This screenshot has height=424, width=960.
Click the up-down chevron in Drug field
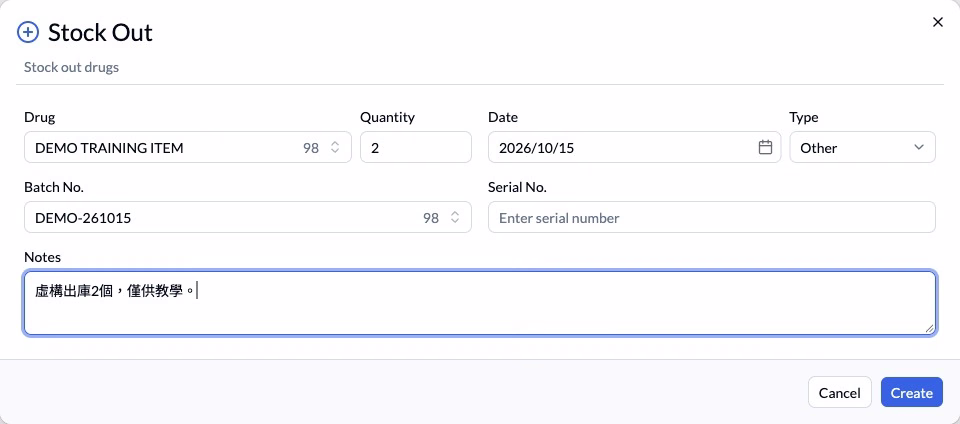pyautogui.click(x=335, y=147)
